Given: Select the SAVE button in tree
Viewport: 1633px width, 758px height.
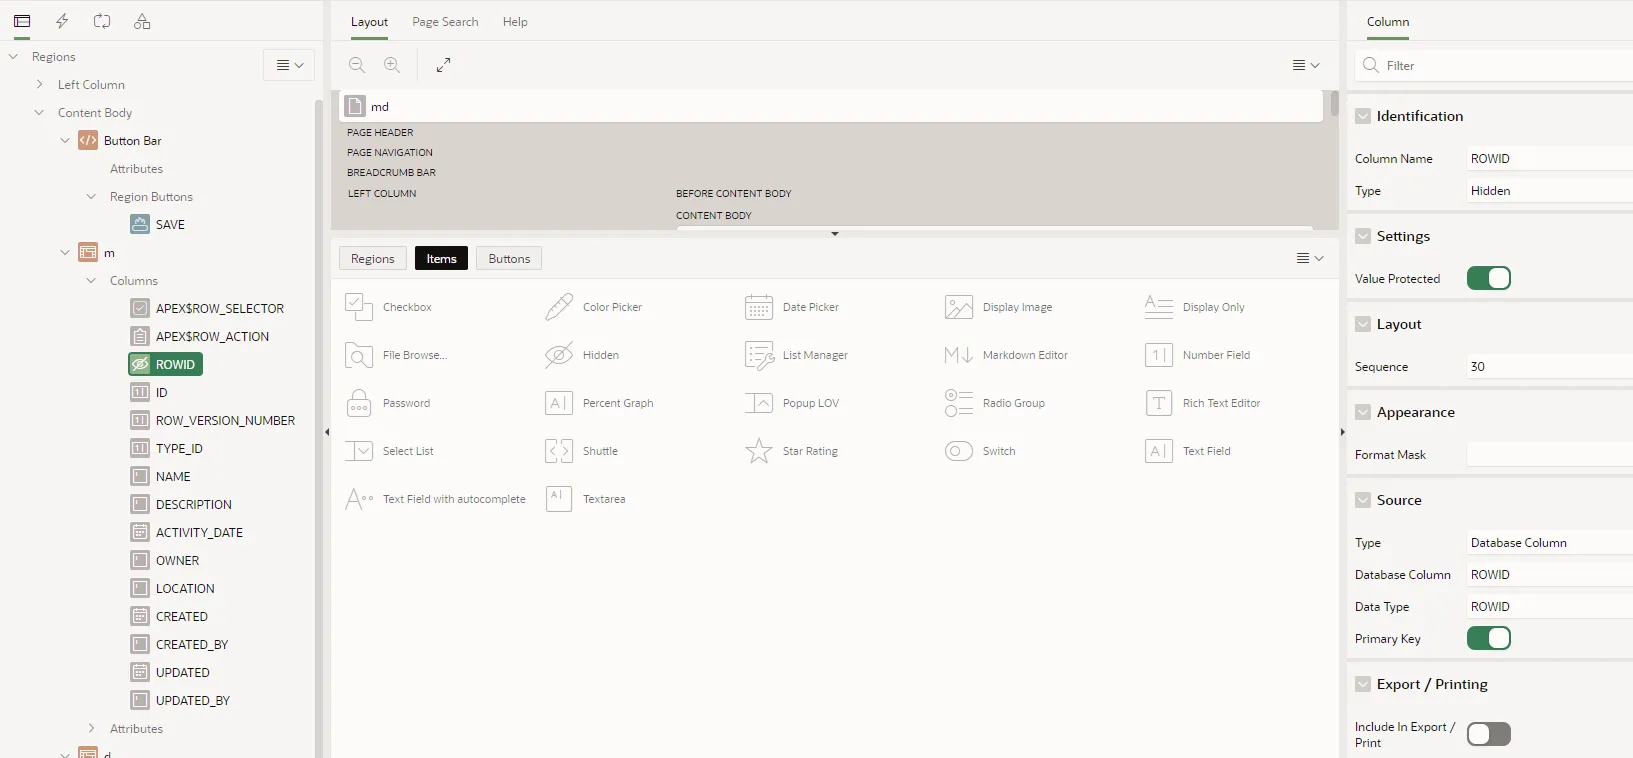Looking at the screenshot, I should click(158, 225).
